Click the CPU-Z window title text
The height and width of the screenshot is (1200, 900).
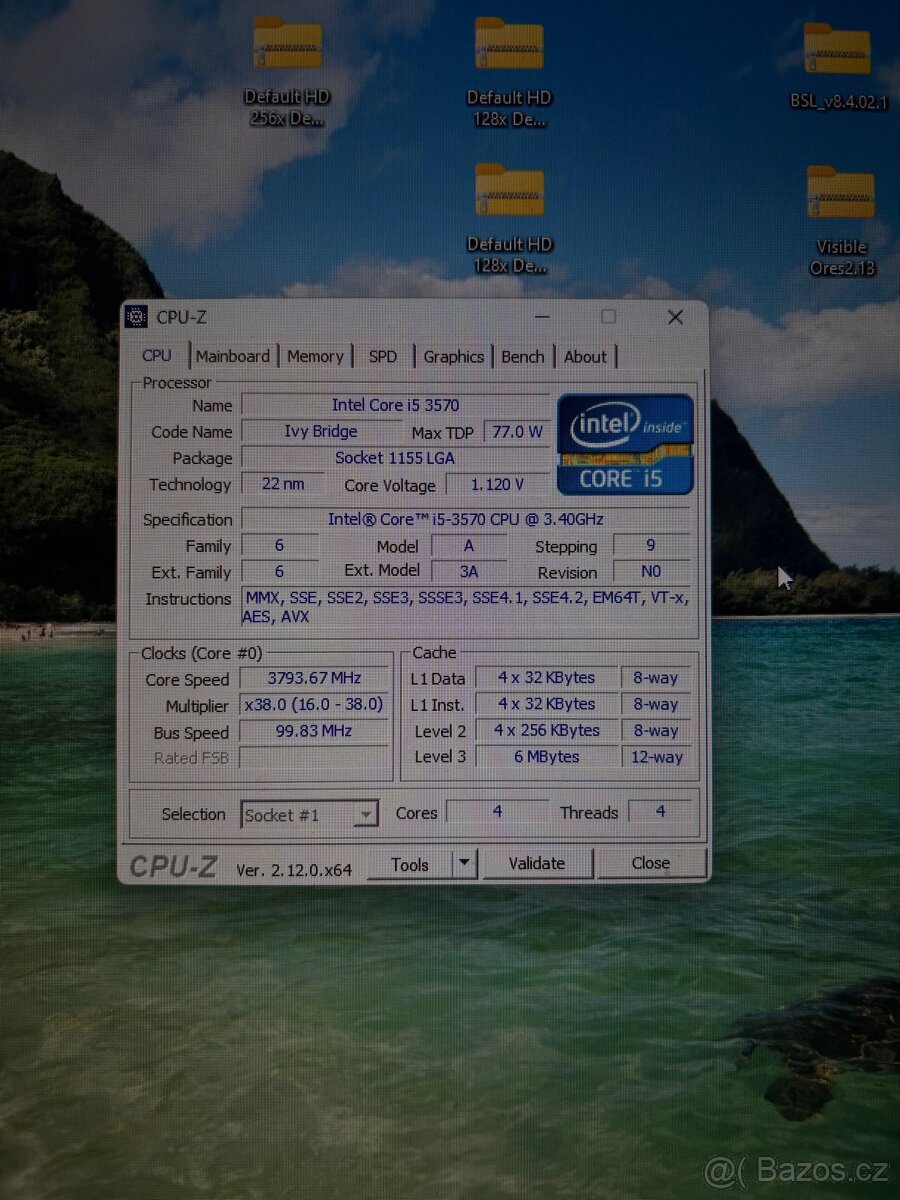coord(181,318)
